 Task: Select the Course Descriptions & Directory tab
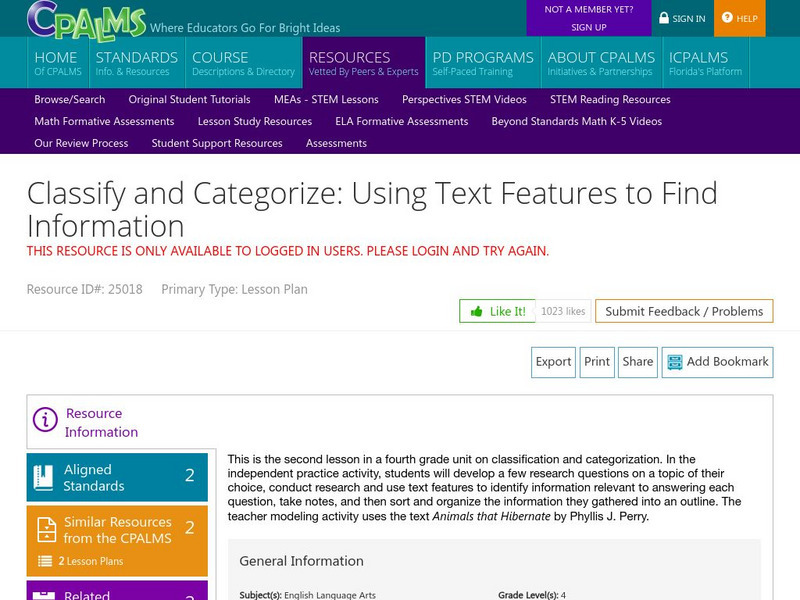(243, 63)
